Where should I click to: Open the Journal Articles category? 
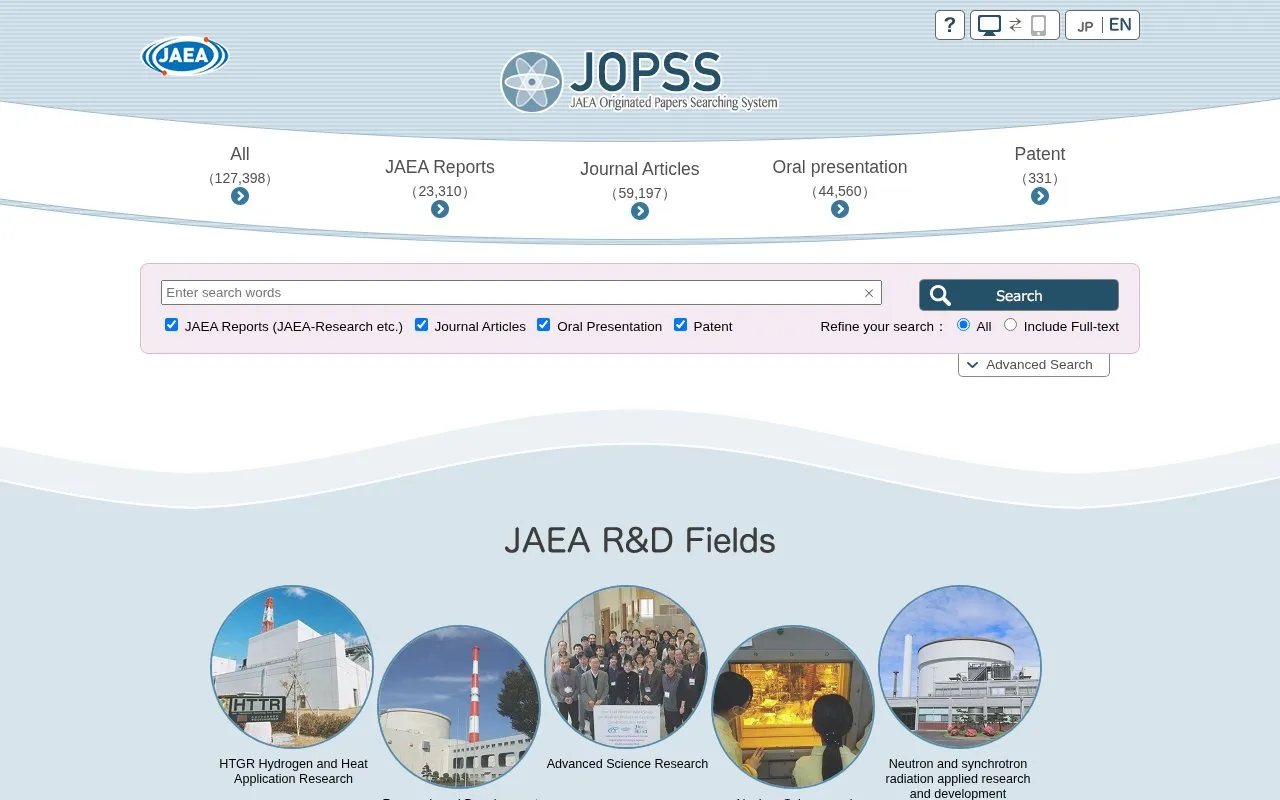[640, 169]
